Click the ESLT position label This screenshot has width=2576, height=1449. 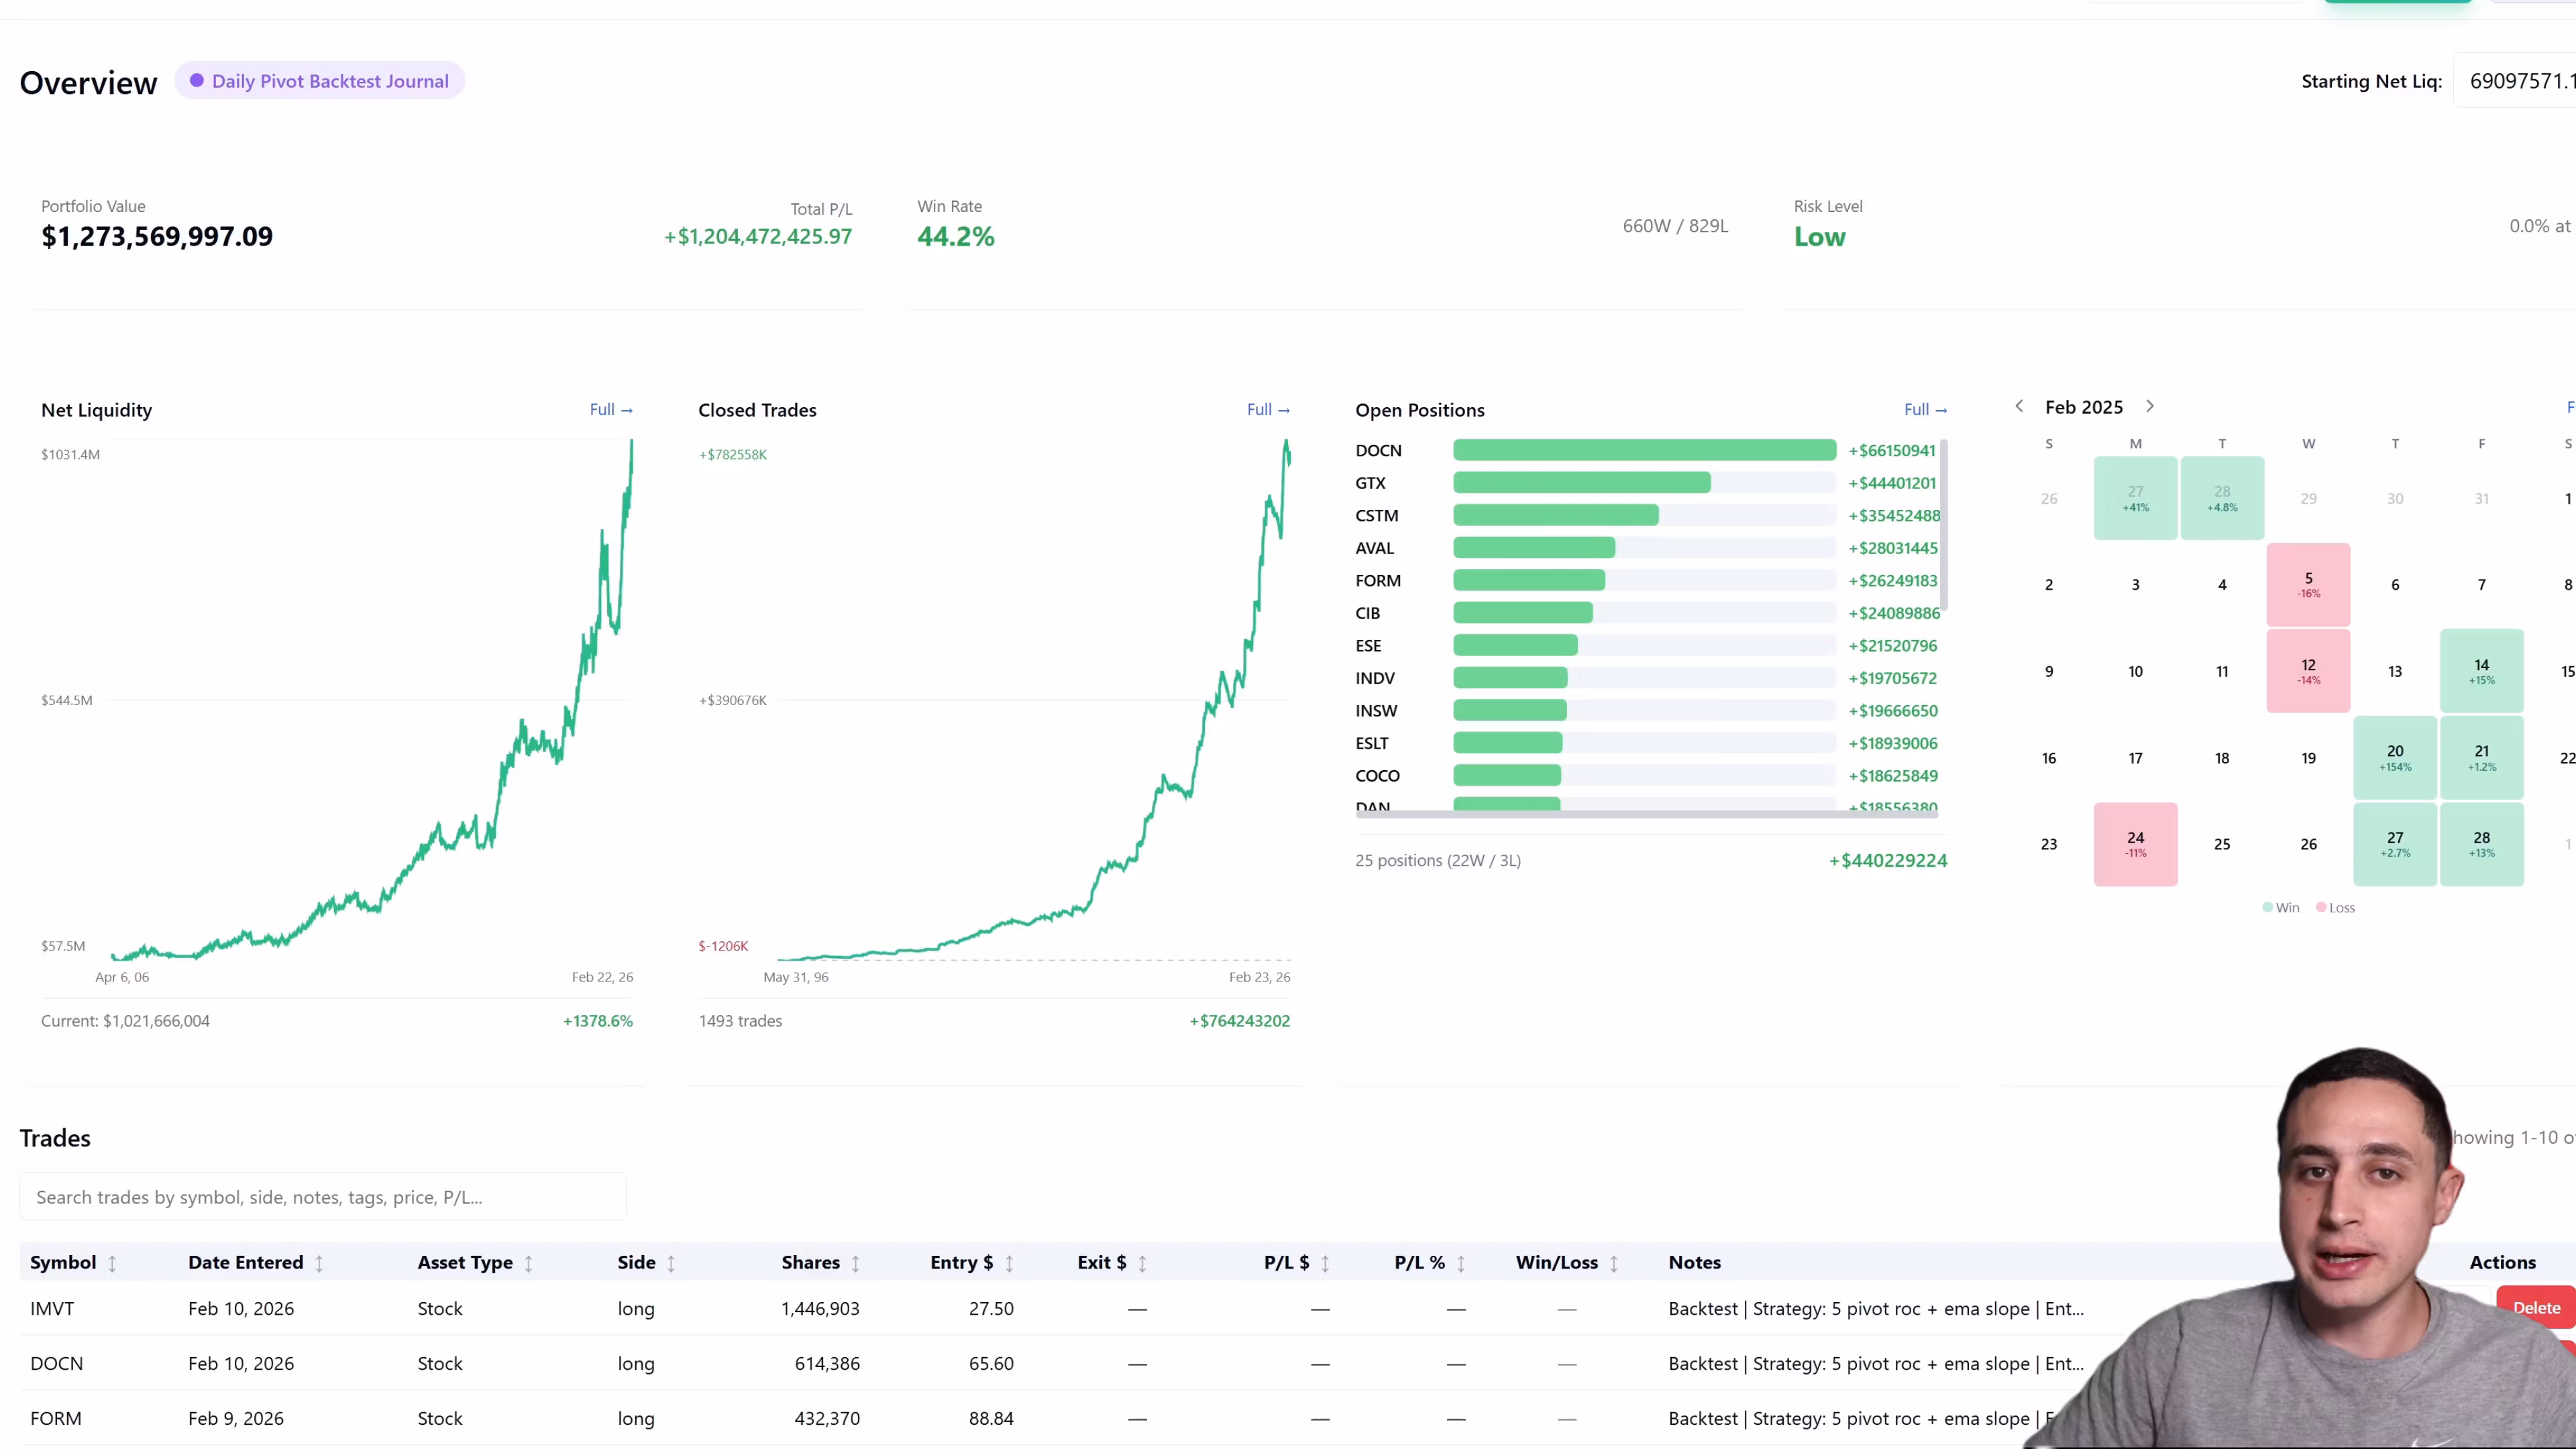pyautogui.click(x=1371, y=743)
